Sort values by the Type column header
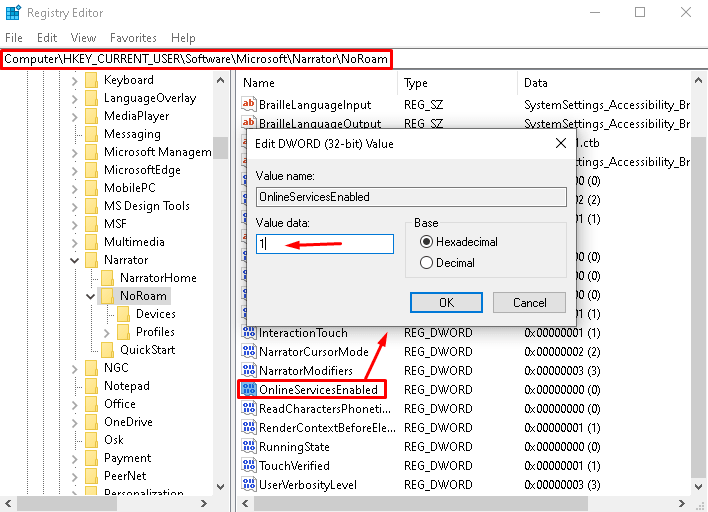Viewport: 708px width, 512px height. 457,83
